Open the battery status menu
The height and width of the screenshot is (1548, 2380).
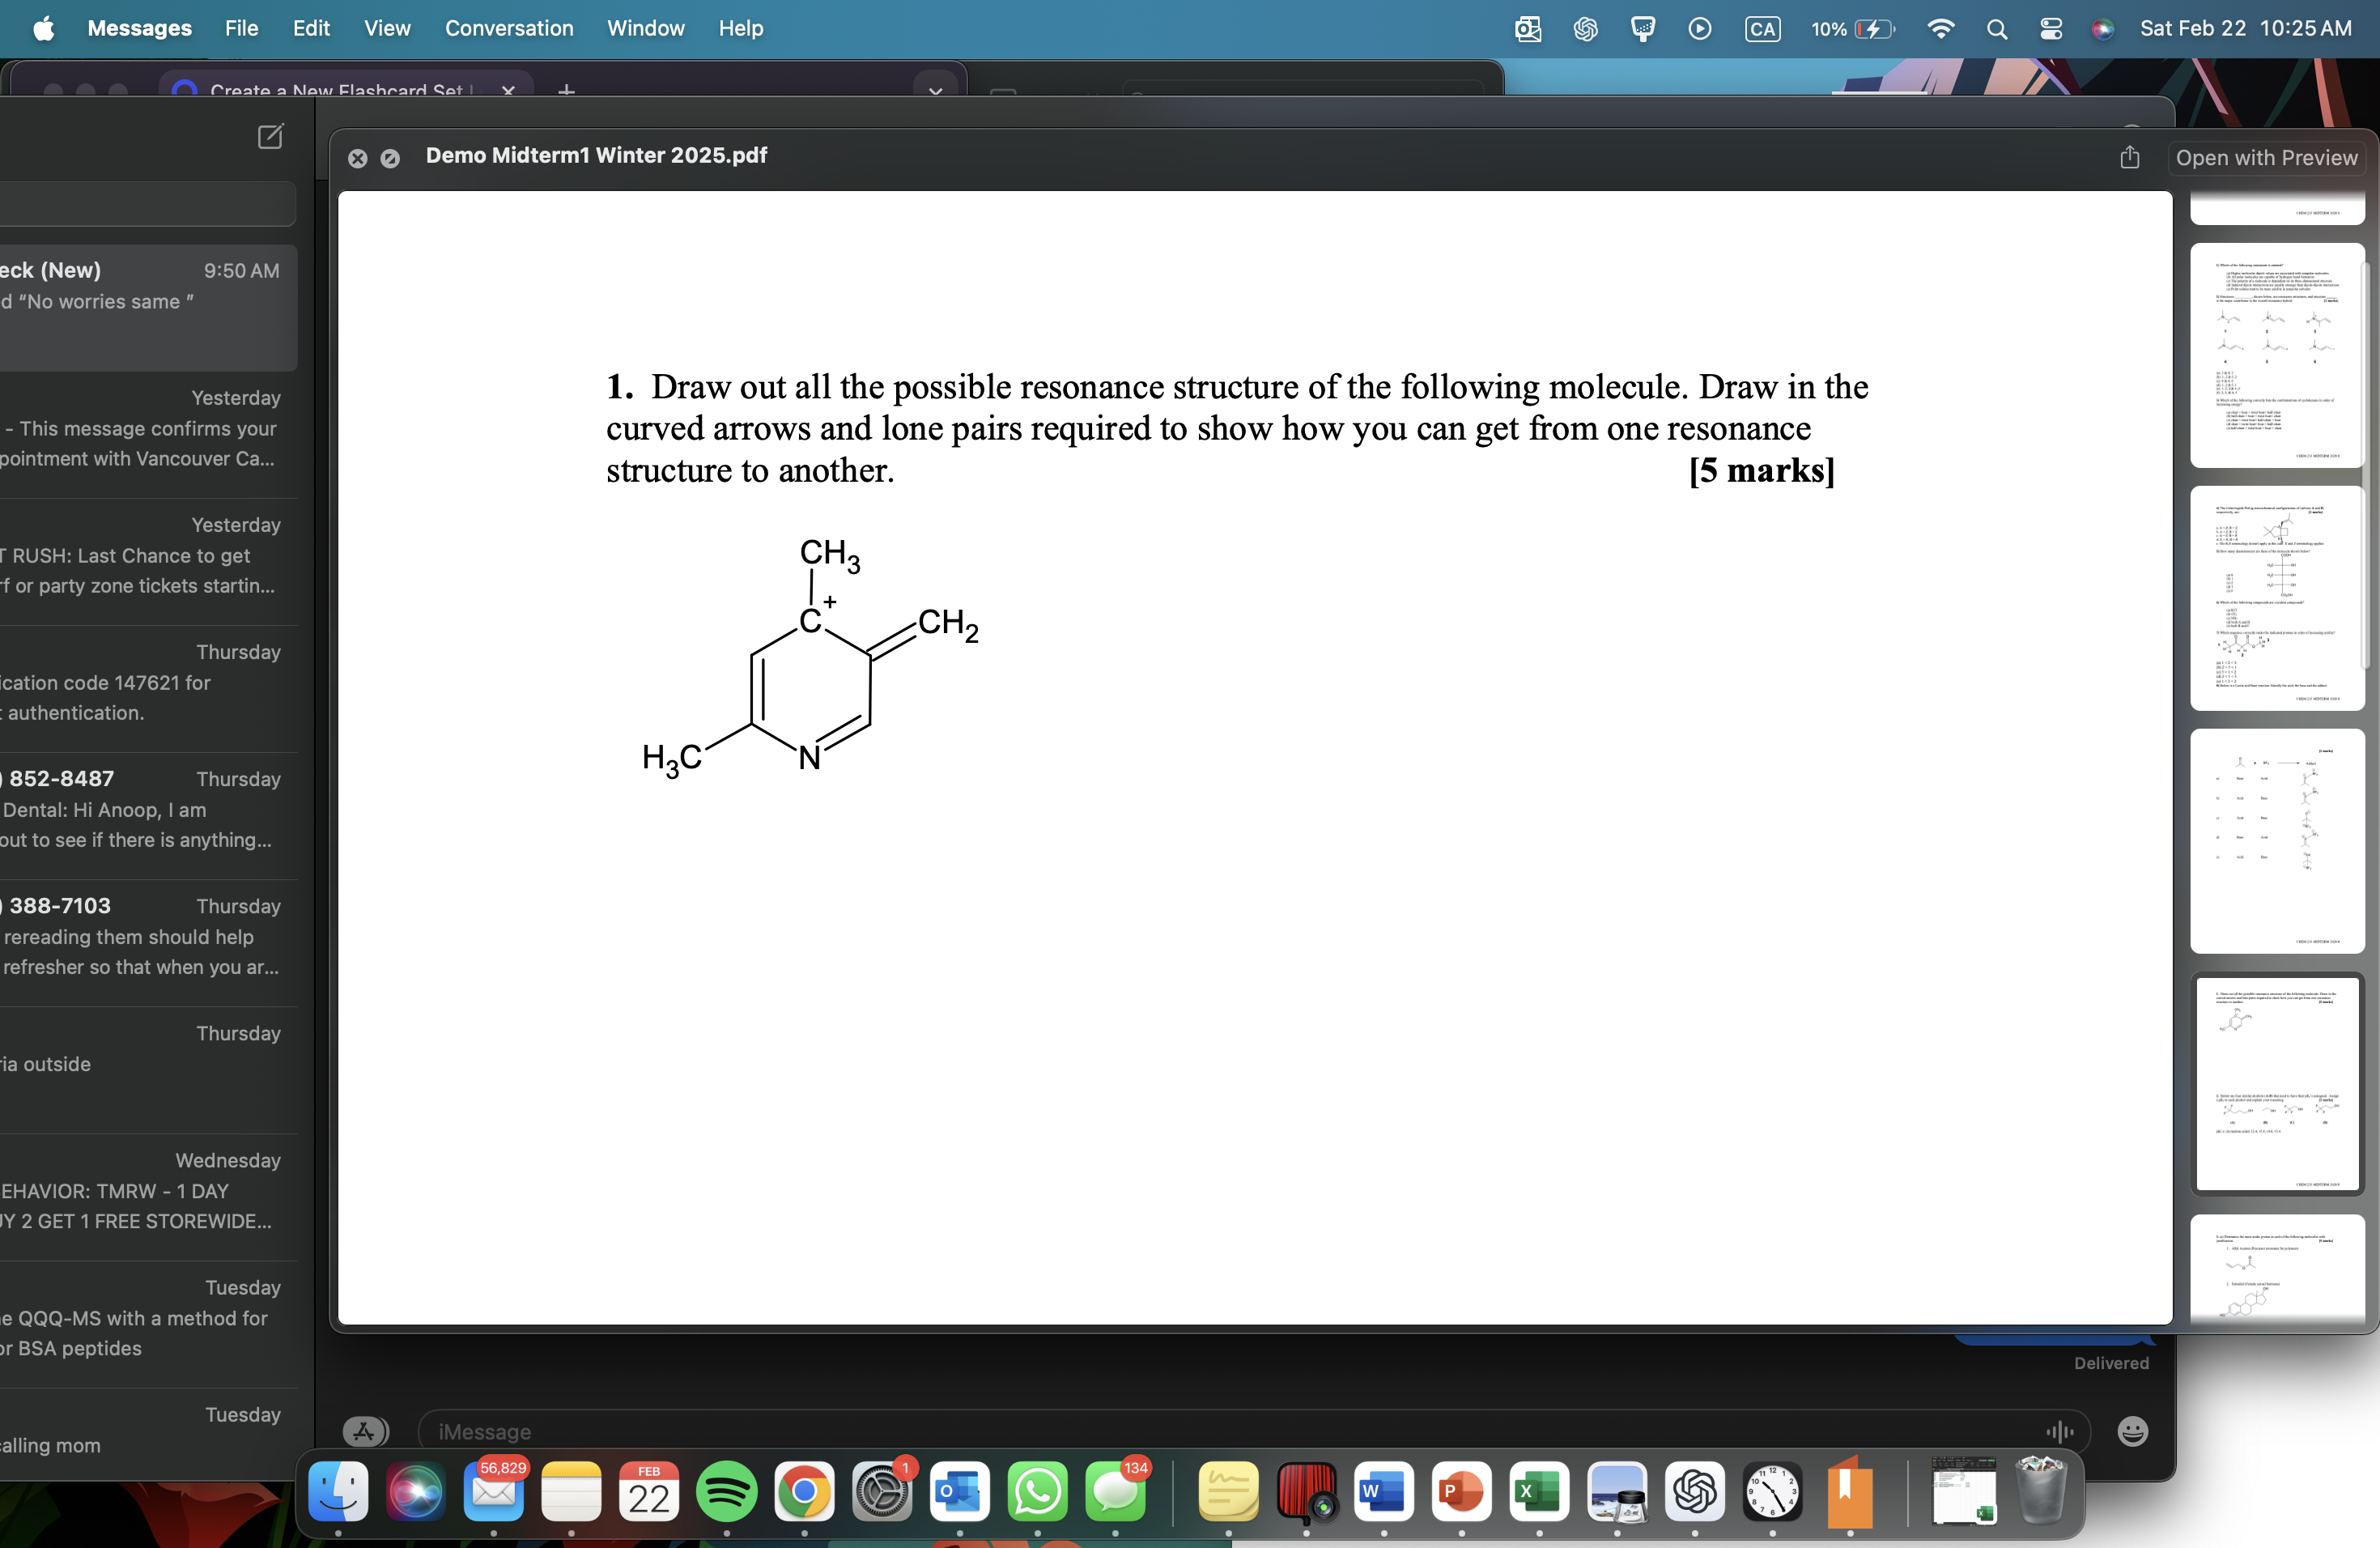click(1852, 29)
